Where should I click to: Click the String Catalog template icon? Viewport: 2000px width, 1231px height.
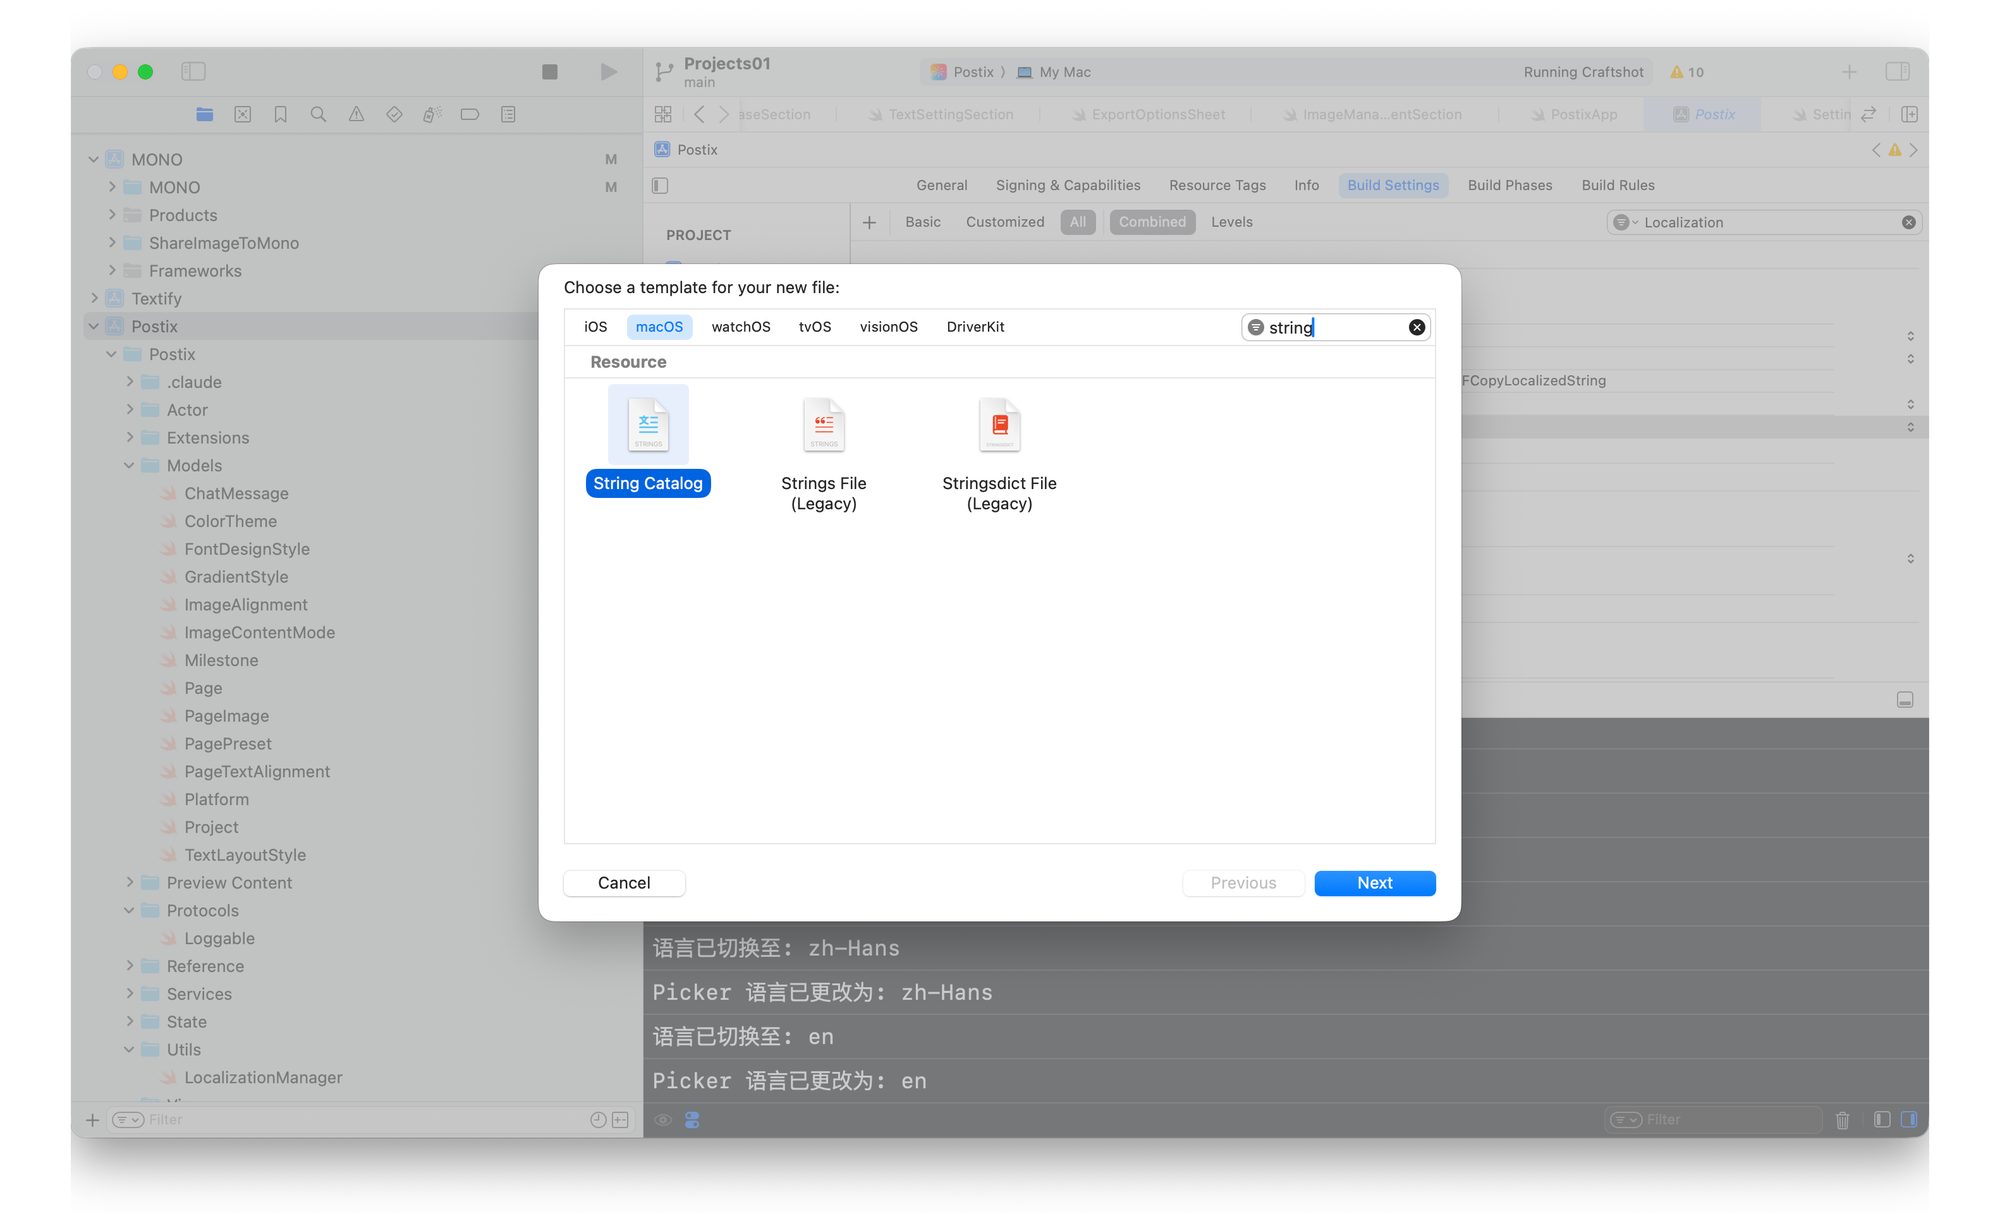[648, 426]
